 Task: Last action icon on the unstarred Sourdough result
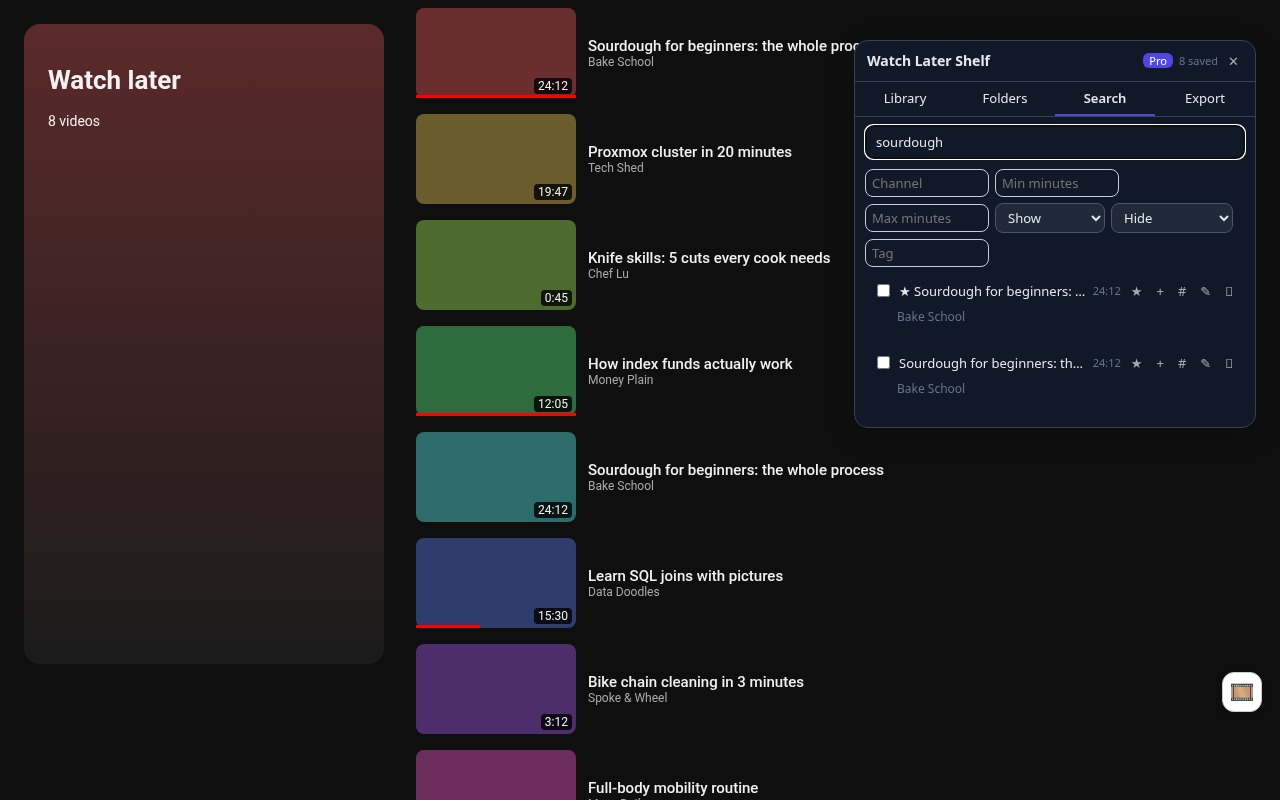click(x=1229, y=363)
